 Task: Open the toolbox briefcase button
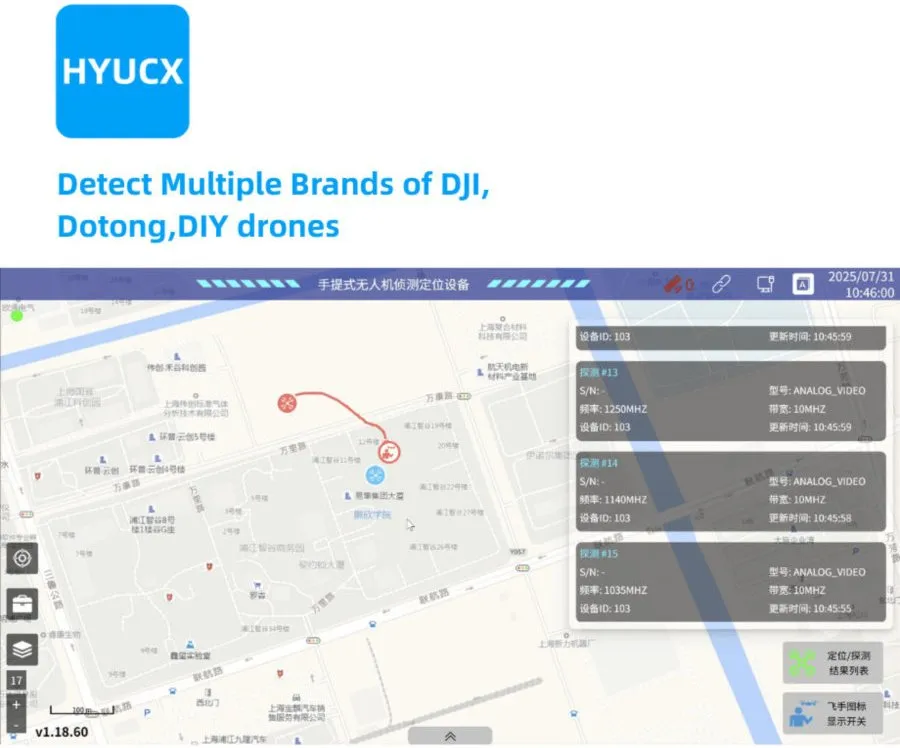(22, 604)
